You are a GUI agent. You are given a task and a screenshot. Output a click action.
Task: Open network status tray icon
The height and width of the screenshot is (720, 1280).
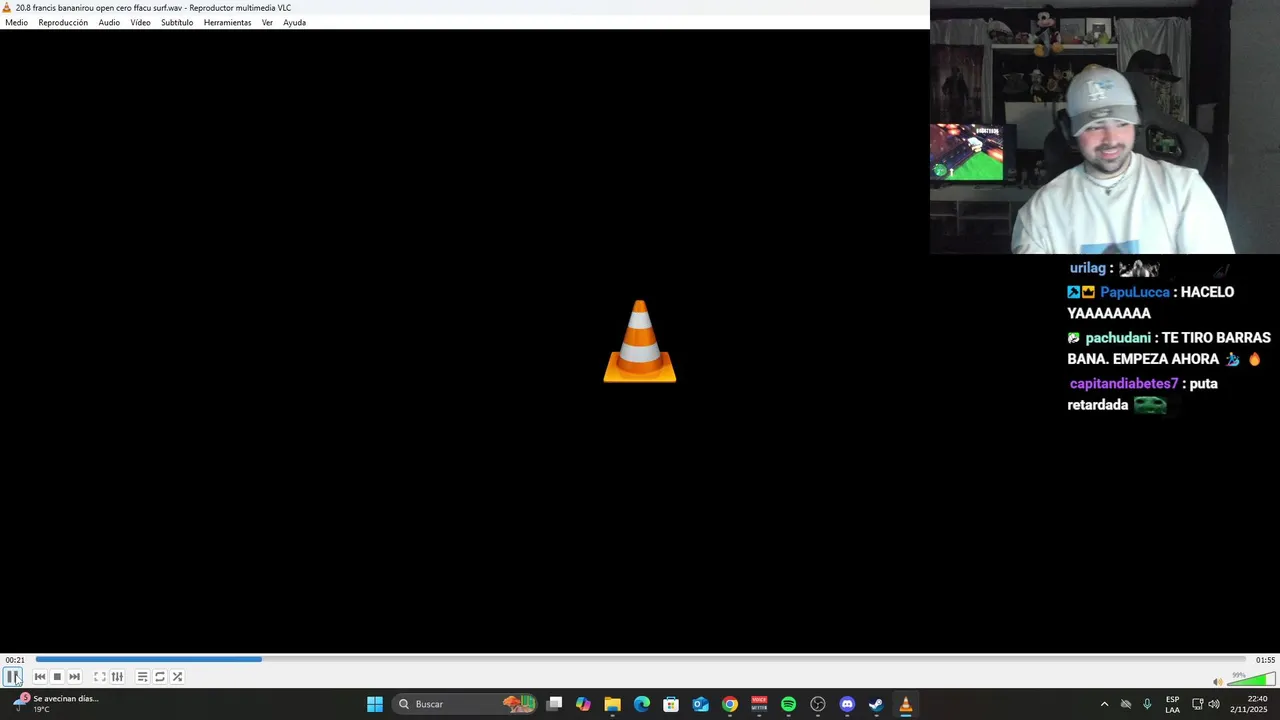[1198, 704]
